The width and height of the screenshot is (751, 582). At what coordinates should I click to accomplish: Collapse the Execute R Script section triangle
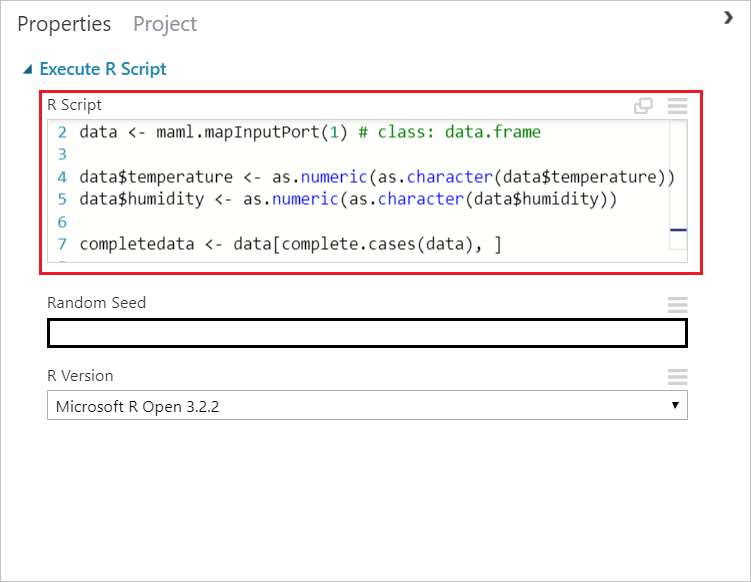pos(26,70)
